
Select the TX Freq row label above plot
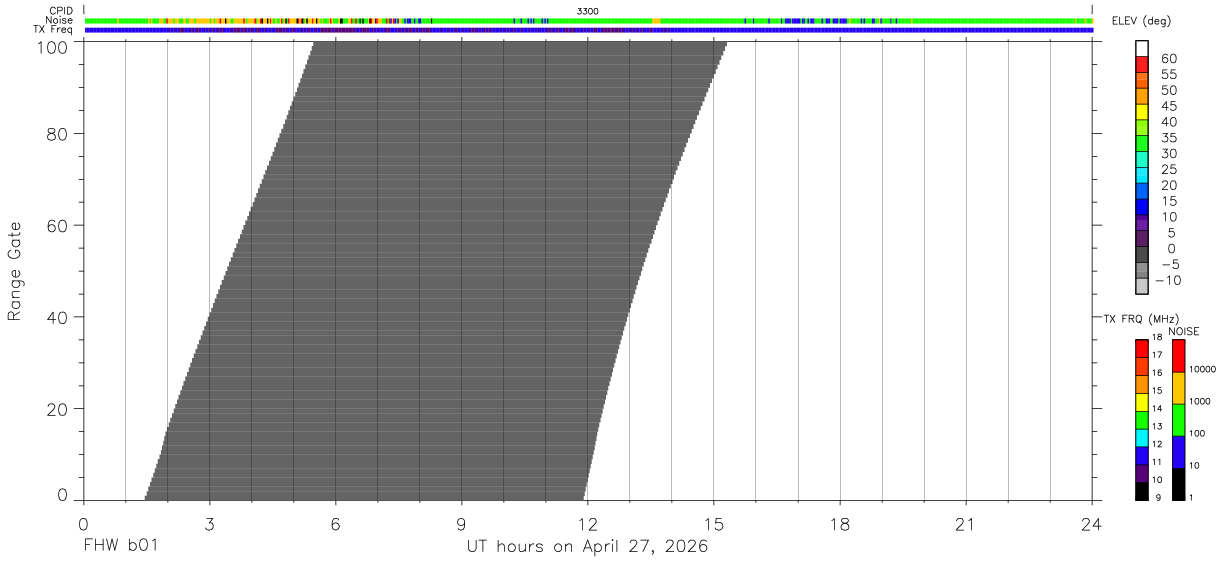[54, 30]
